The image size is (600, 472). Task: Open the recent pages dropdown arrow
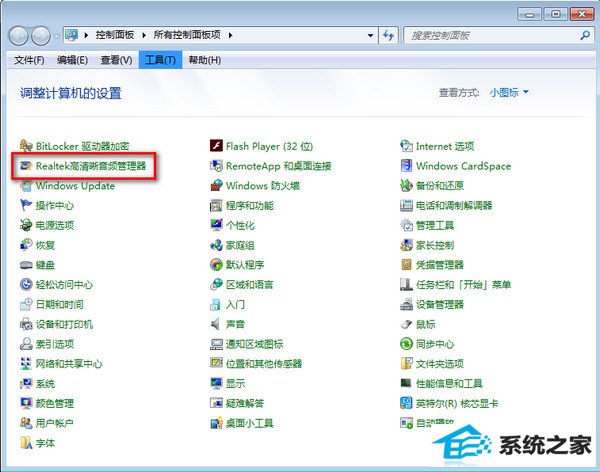tap(56, 36)
